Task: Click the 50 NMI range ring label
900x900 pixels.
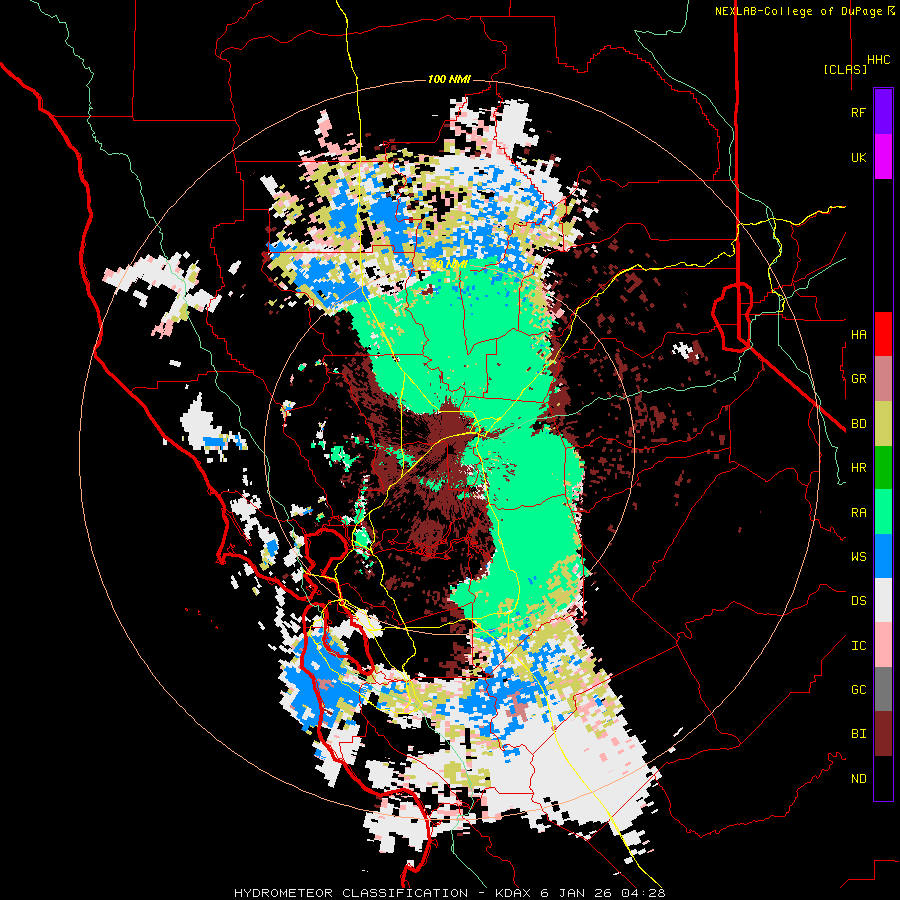Action: 448,265
